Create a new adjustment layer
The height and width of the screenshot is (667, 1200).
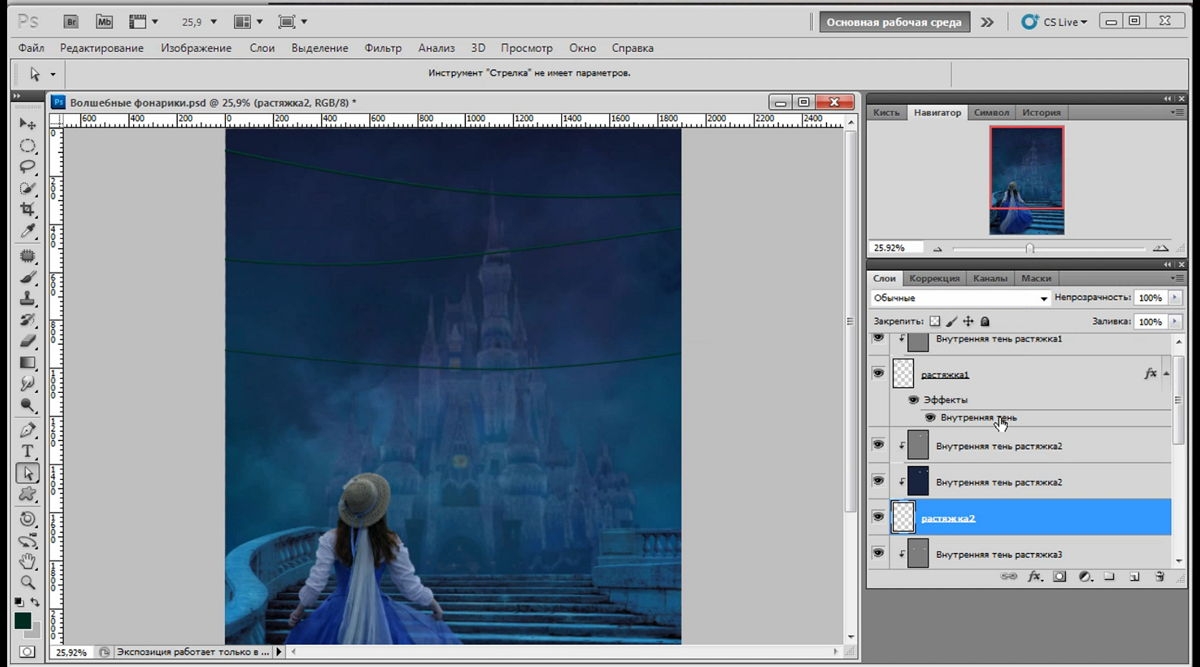point(1085,577)
